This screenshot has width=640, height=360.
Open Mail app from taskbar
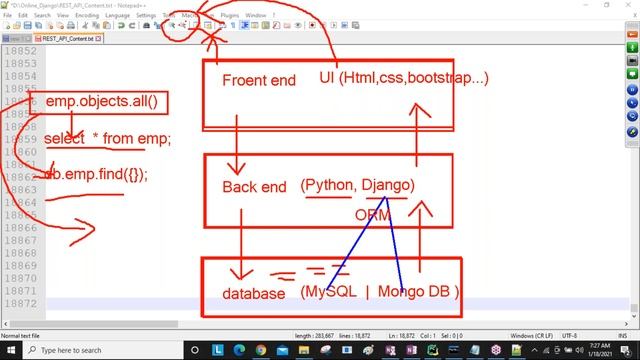(282, 350)
